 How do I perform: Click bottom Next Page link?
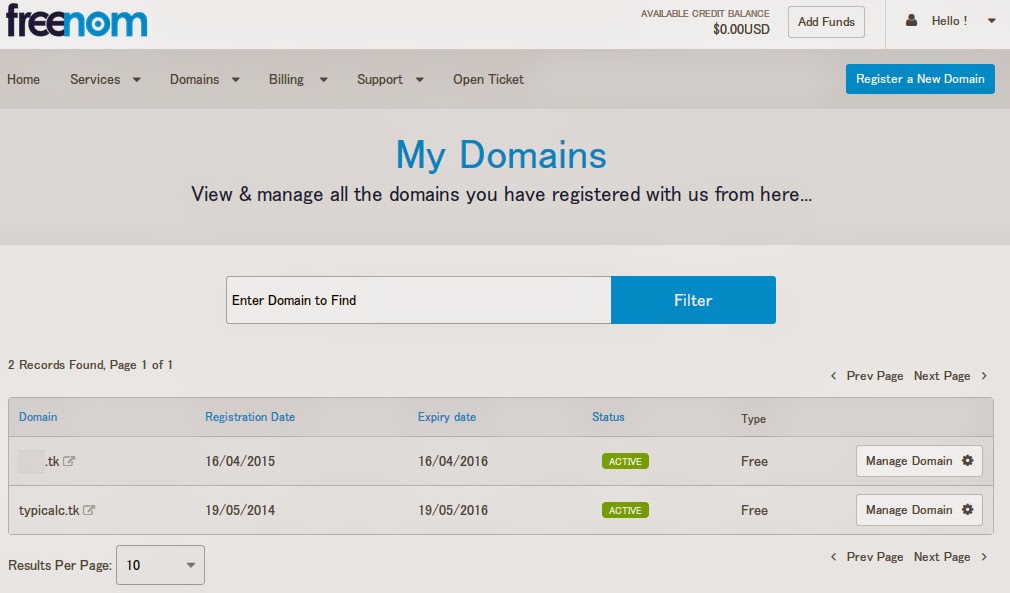pyautogui.click(x=942, y=557)
